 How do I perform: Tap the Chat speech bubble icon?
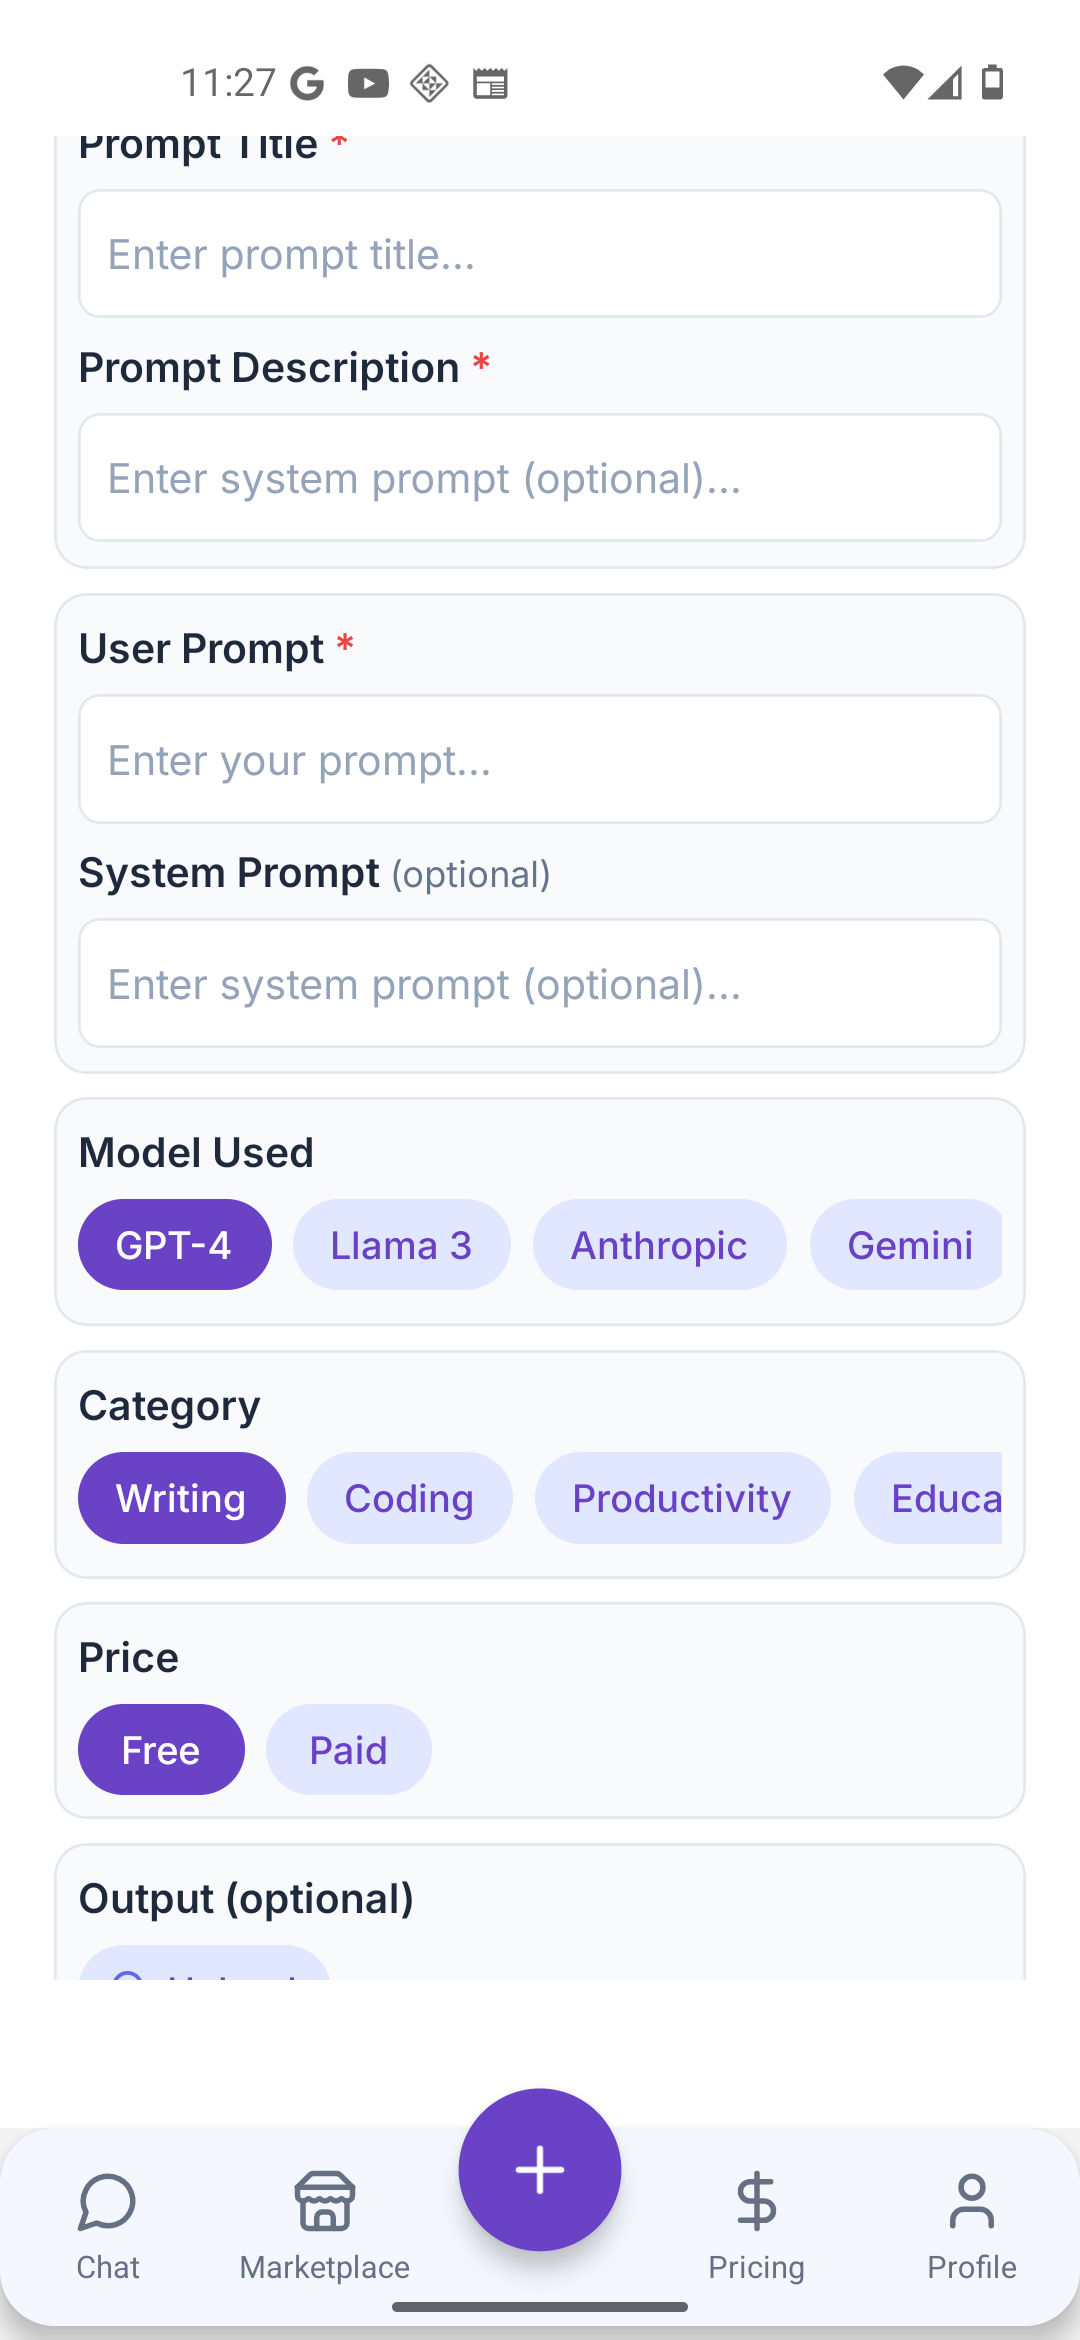tap(107, 2203)
